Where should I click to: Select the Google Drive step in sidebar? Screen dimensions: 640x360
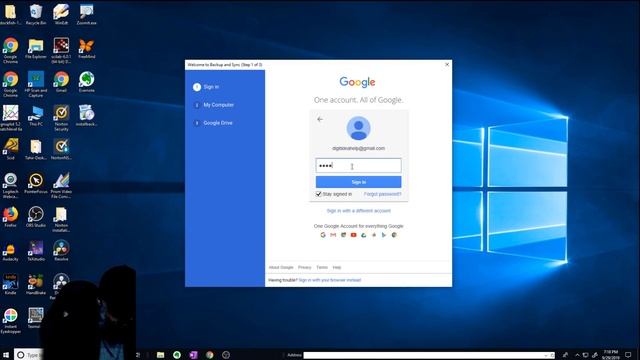point(213,123)
